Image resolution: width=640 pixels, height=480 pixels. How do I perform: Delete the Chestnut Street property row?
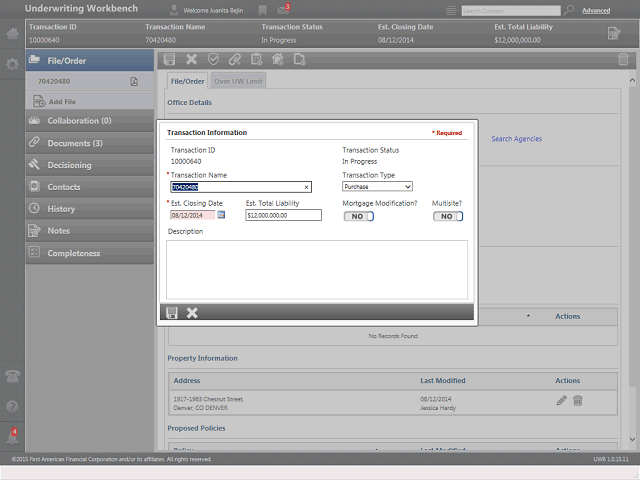(x=578, y=400)
